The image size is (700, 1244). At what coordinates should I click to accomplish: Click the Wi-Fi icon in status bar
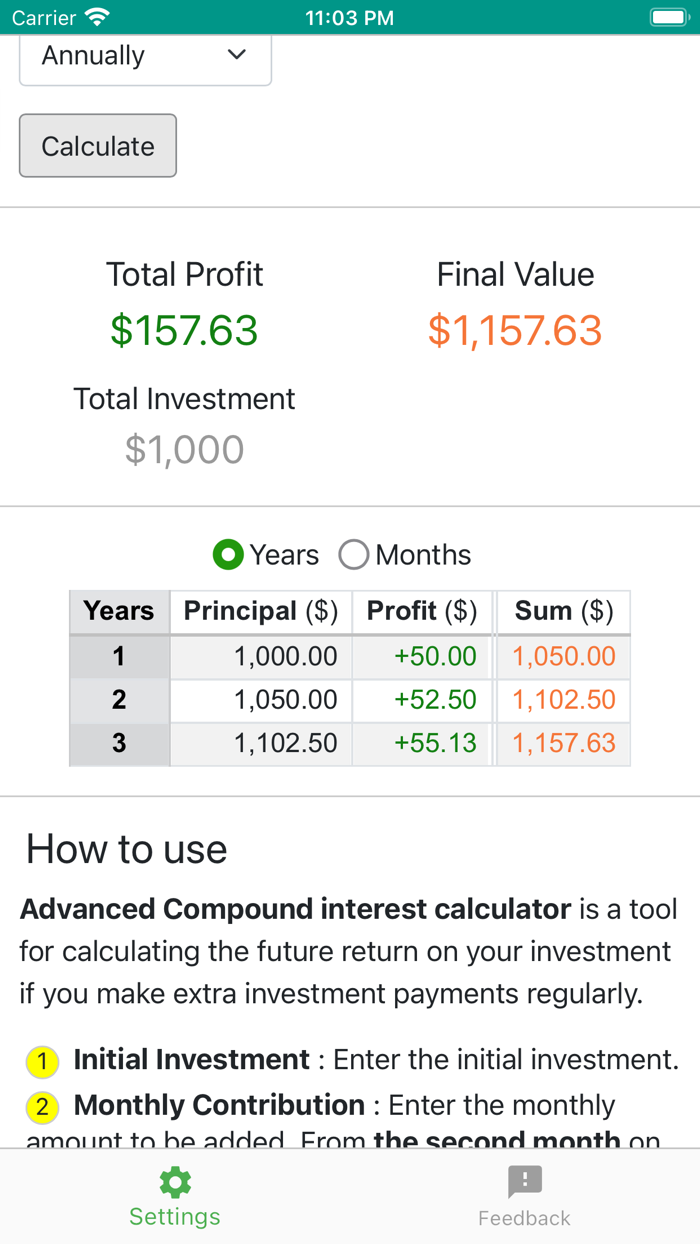click(x=95, y=17)
